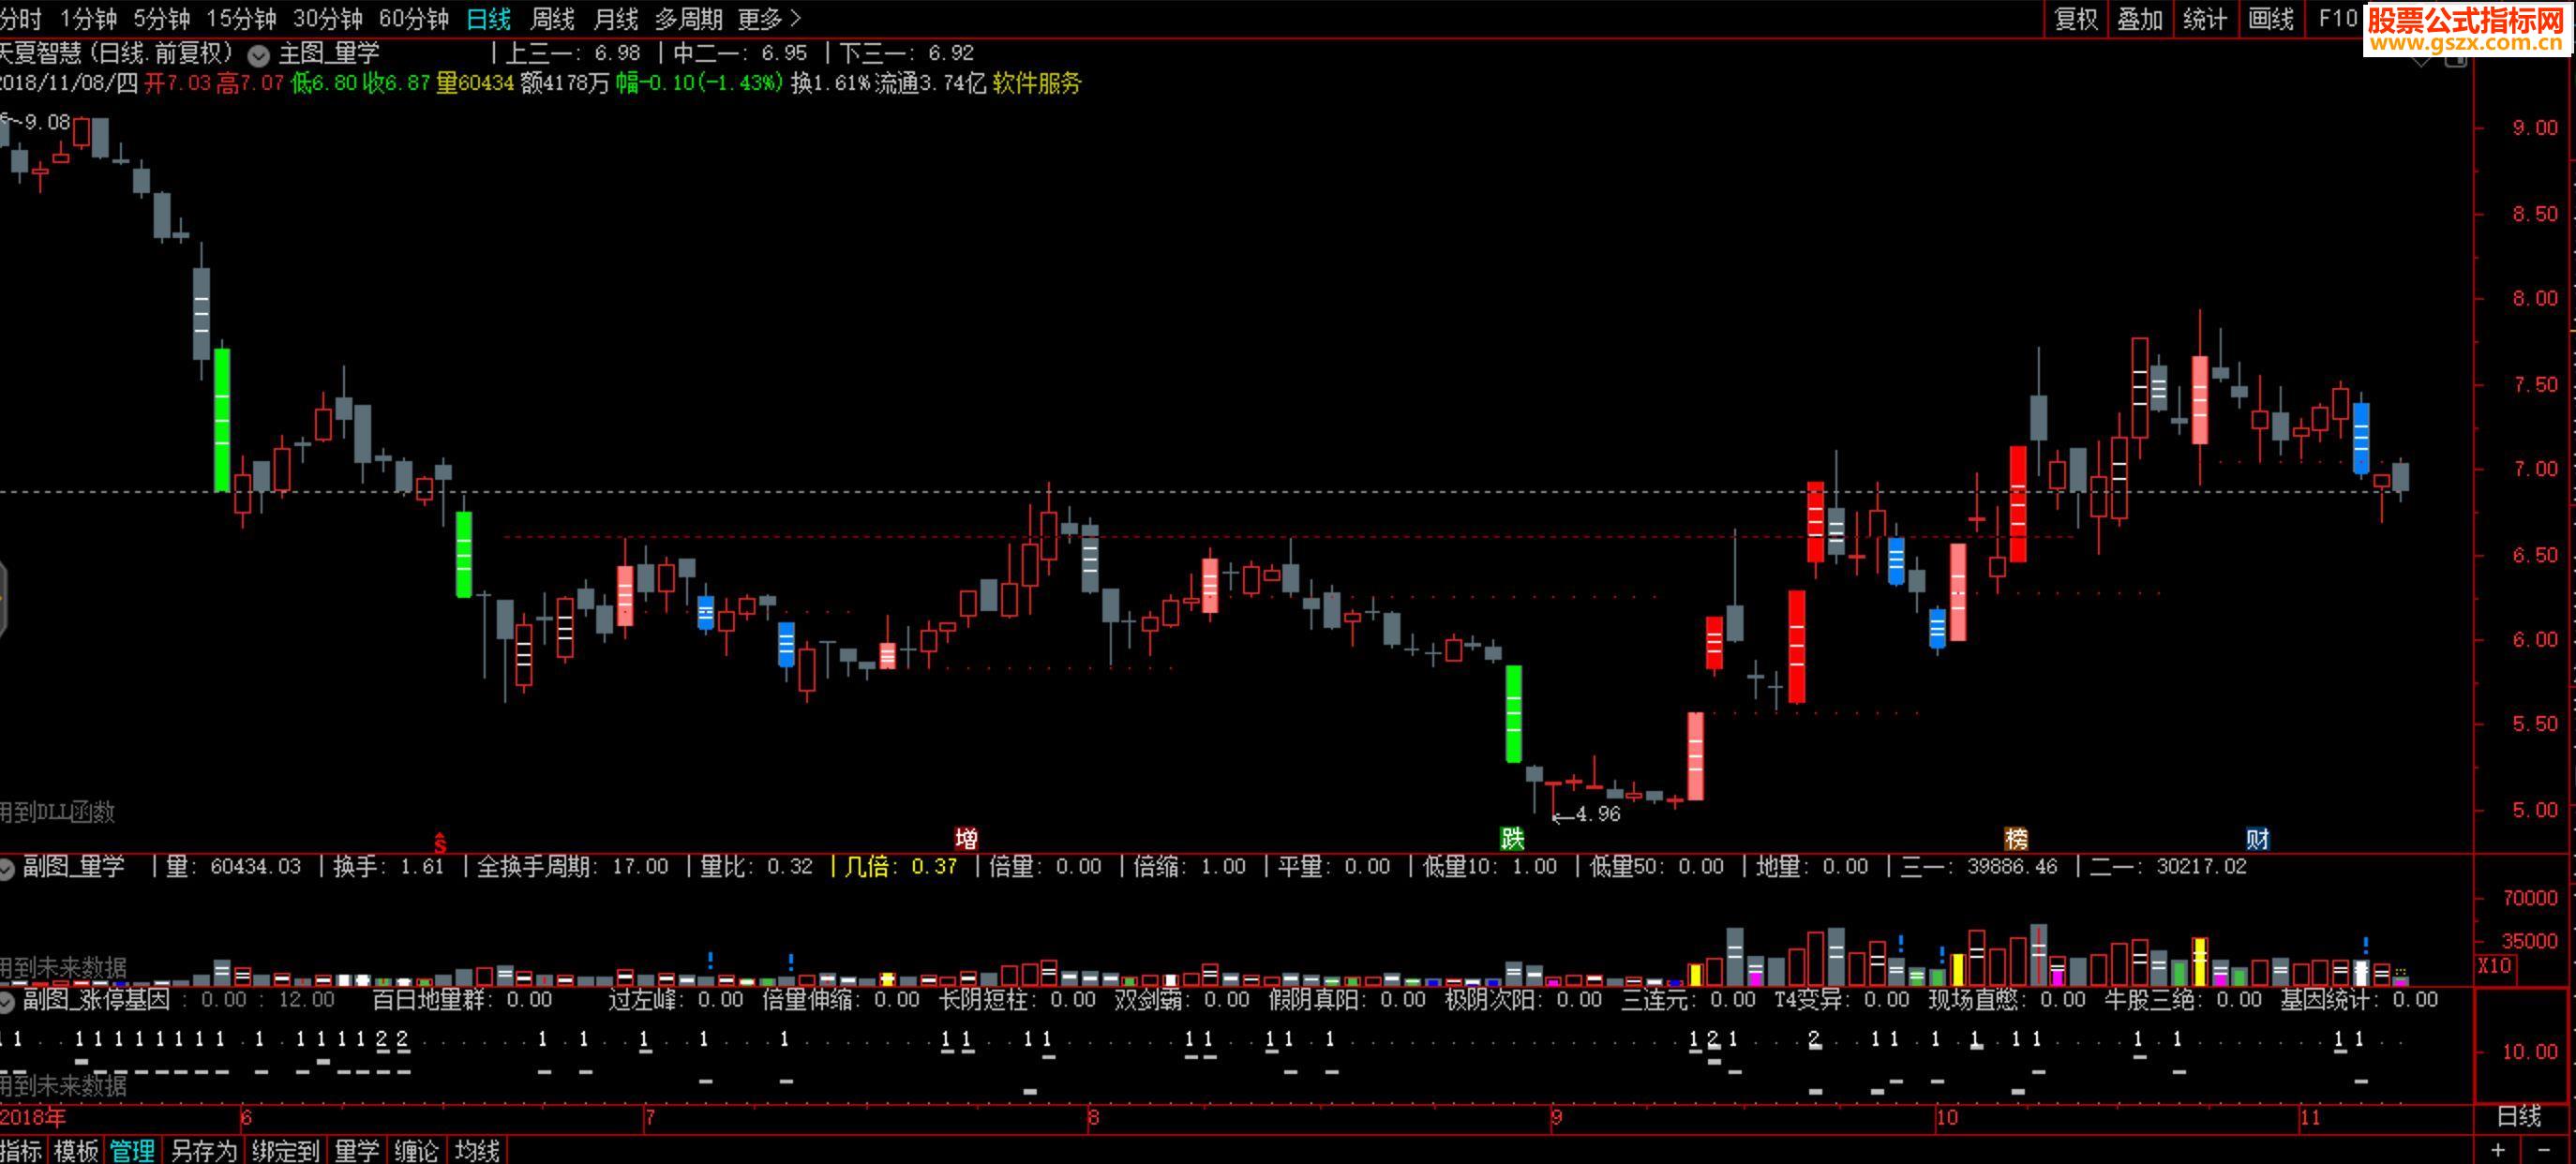This screenshot has height=1164, width=2576.
Task: Open F10 company info
Action: click(2337, 19)
